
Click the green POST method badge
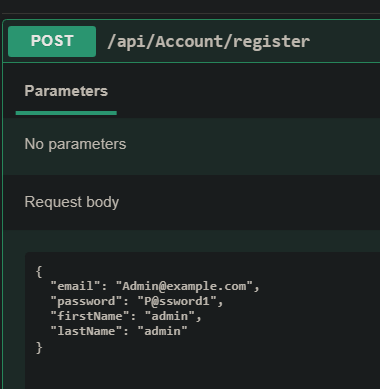point(52,41)
